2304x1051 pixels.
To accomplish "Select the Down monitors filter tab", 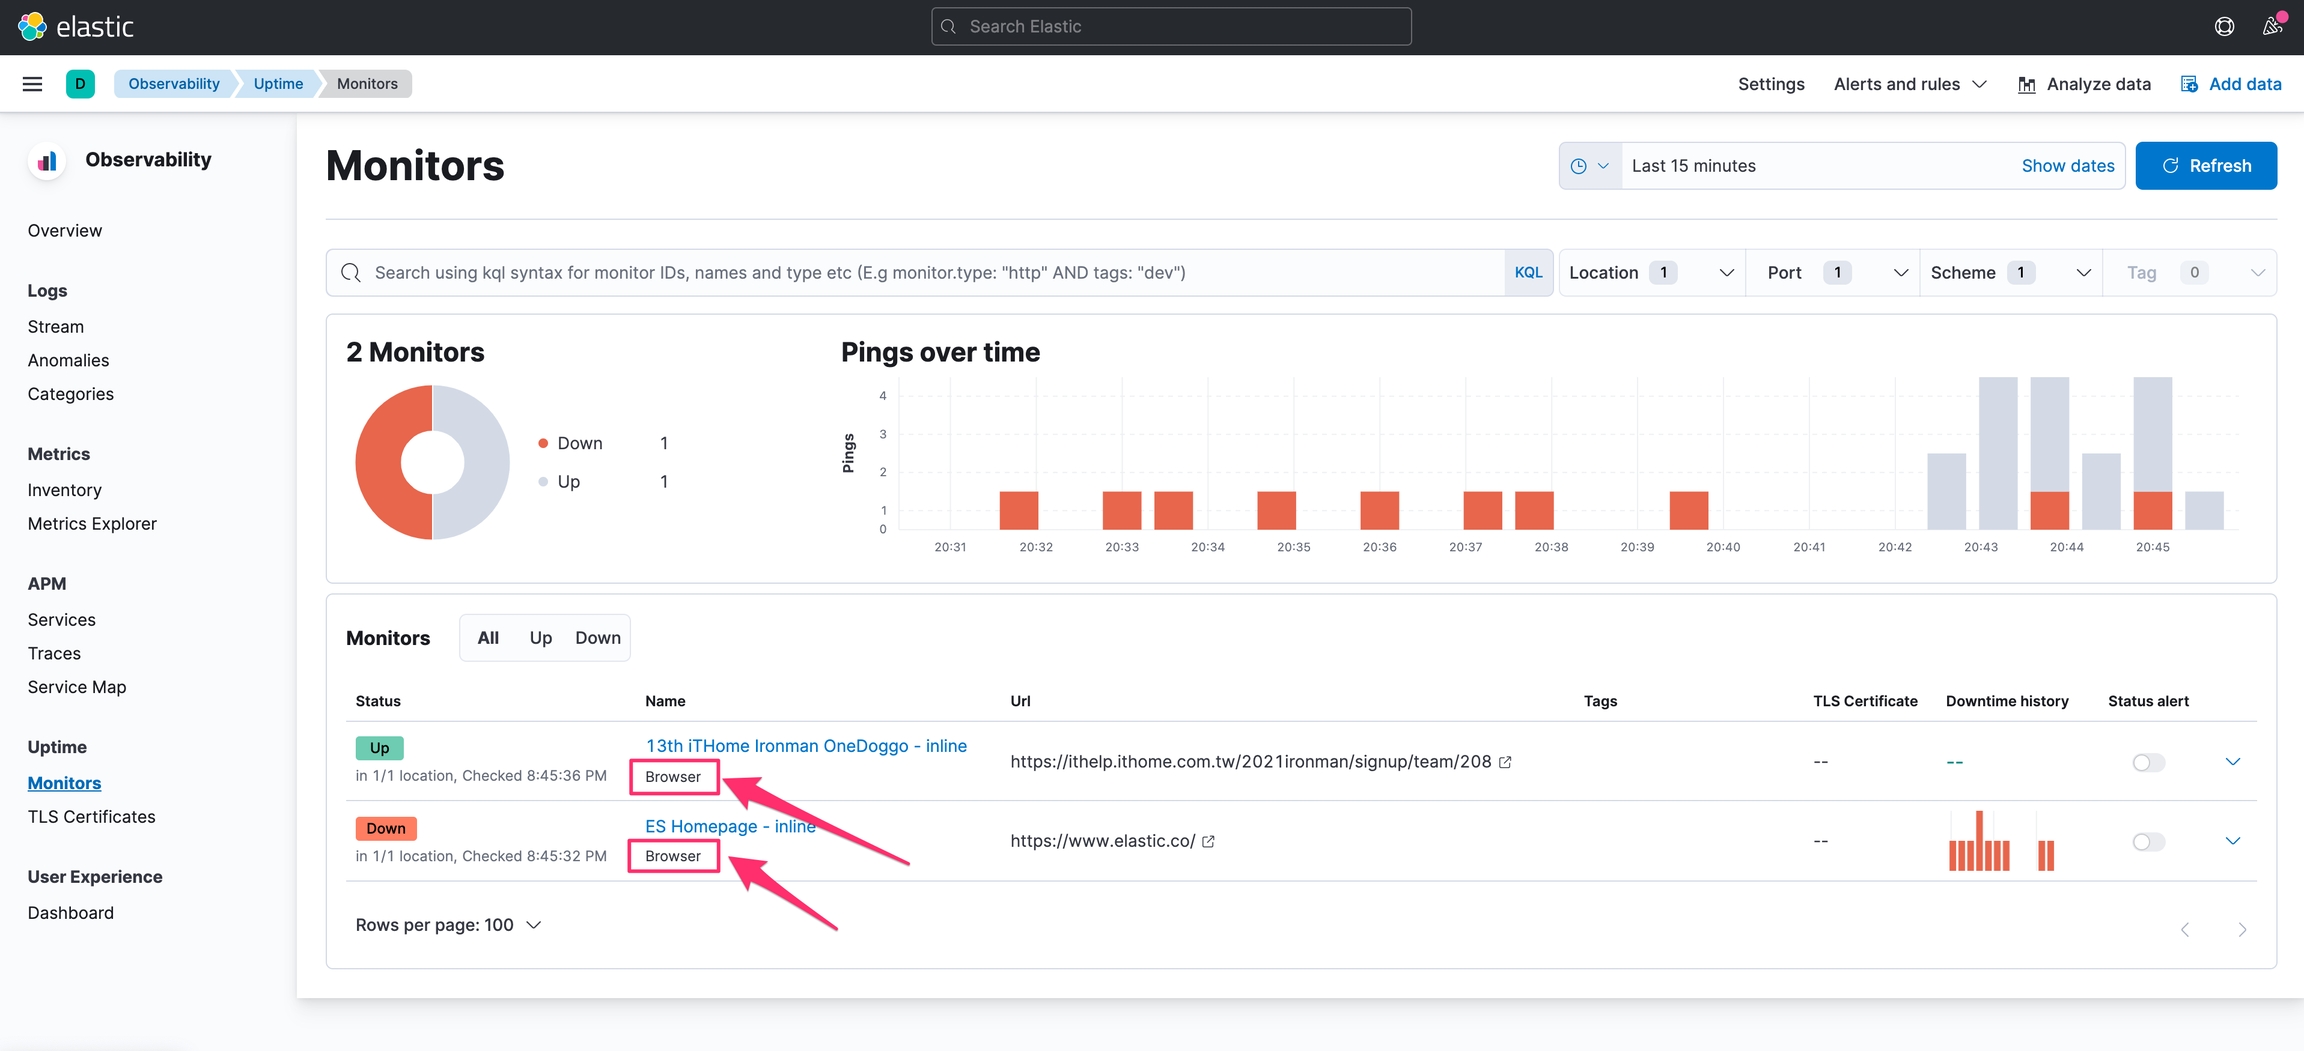I will click(x=598, y=638).
